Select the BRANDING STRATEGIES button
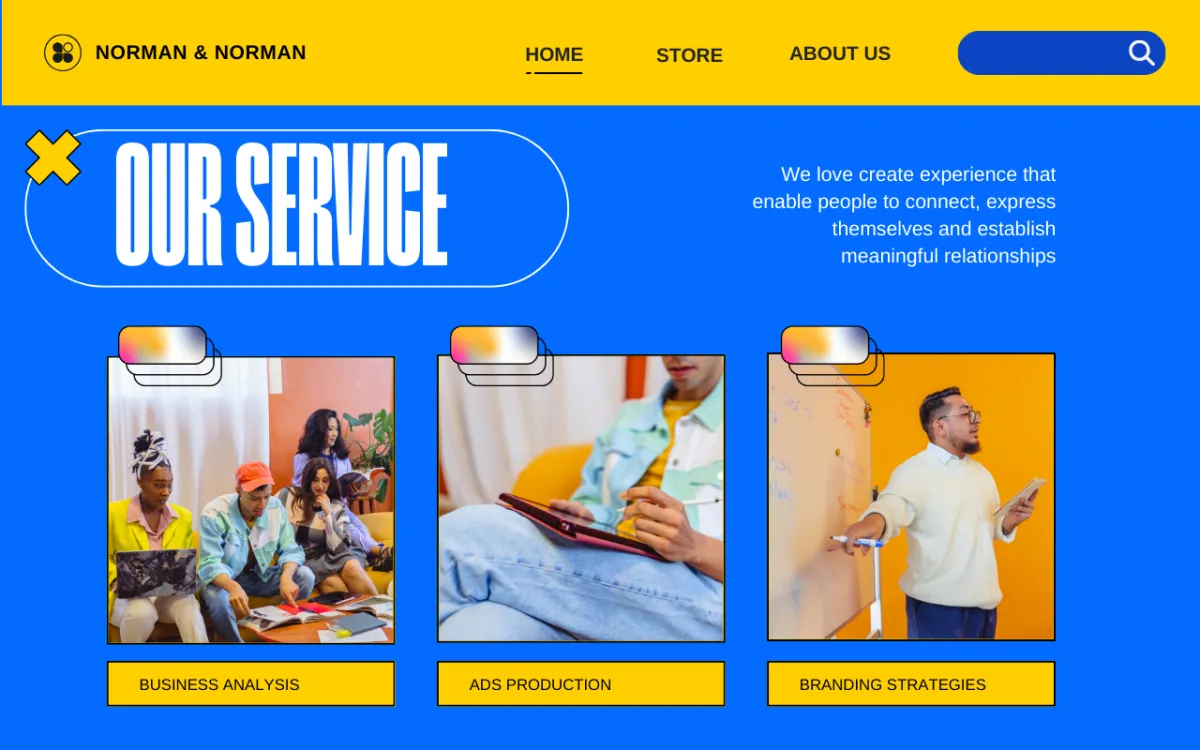This screenshot has height=750, width=1200. click(911, 684)
